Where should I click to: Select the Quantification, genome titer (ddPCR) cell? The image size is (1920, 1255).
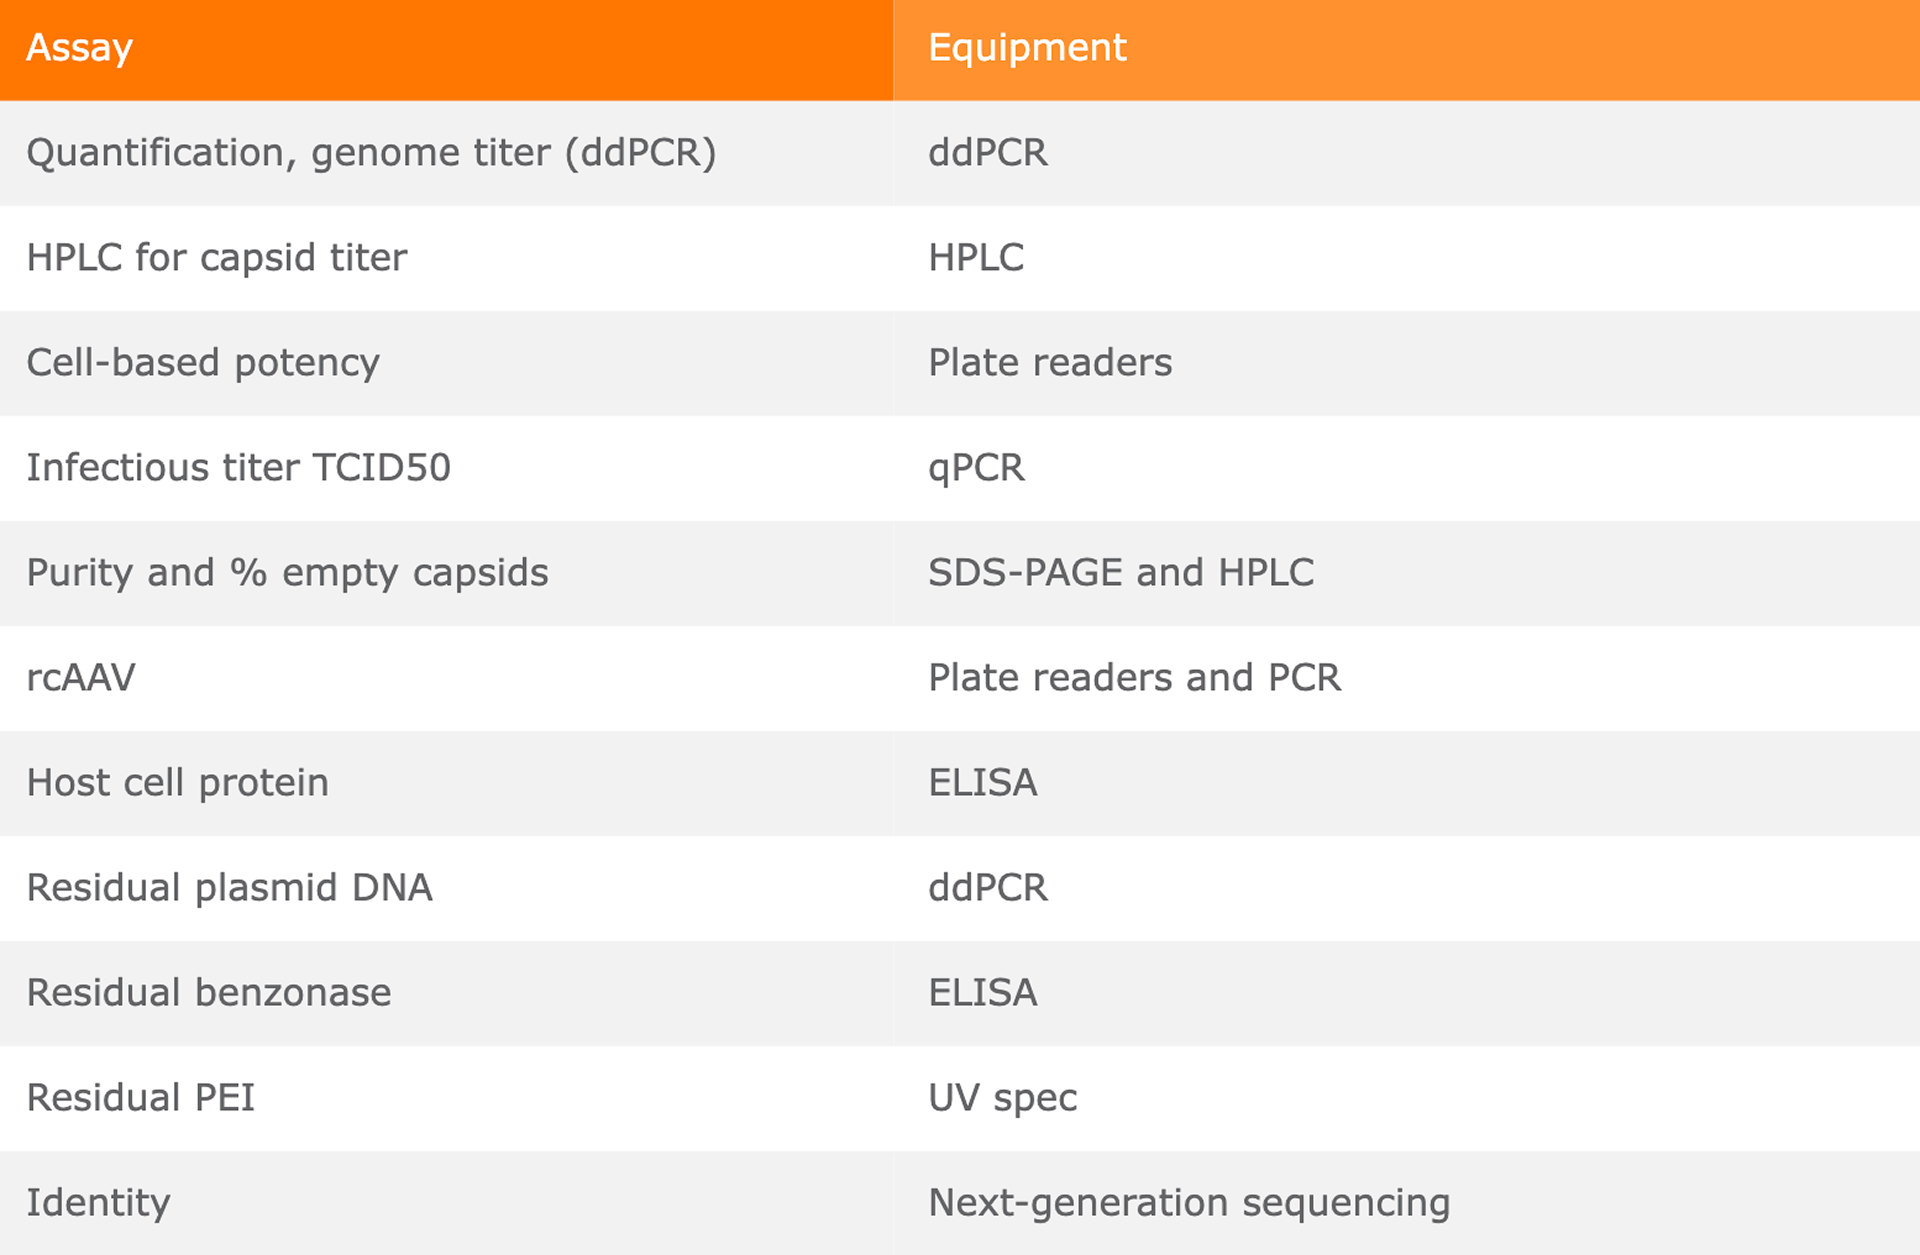(x=446, y=153)
